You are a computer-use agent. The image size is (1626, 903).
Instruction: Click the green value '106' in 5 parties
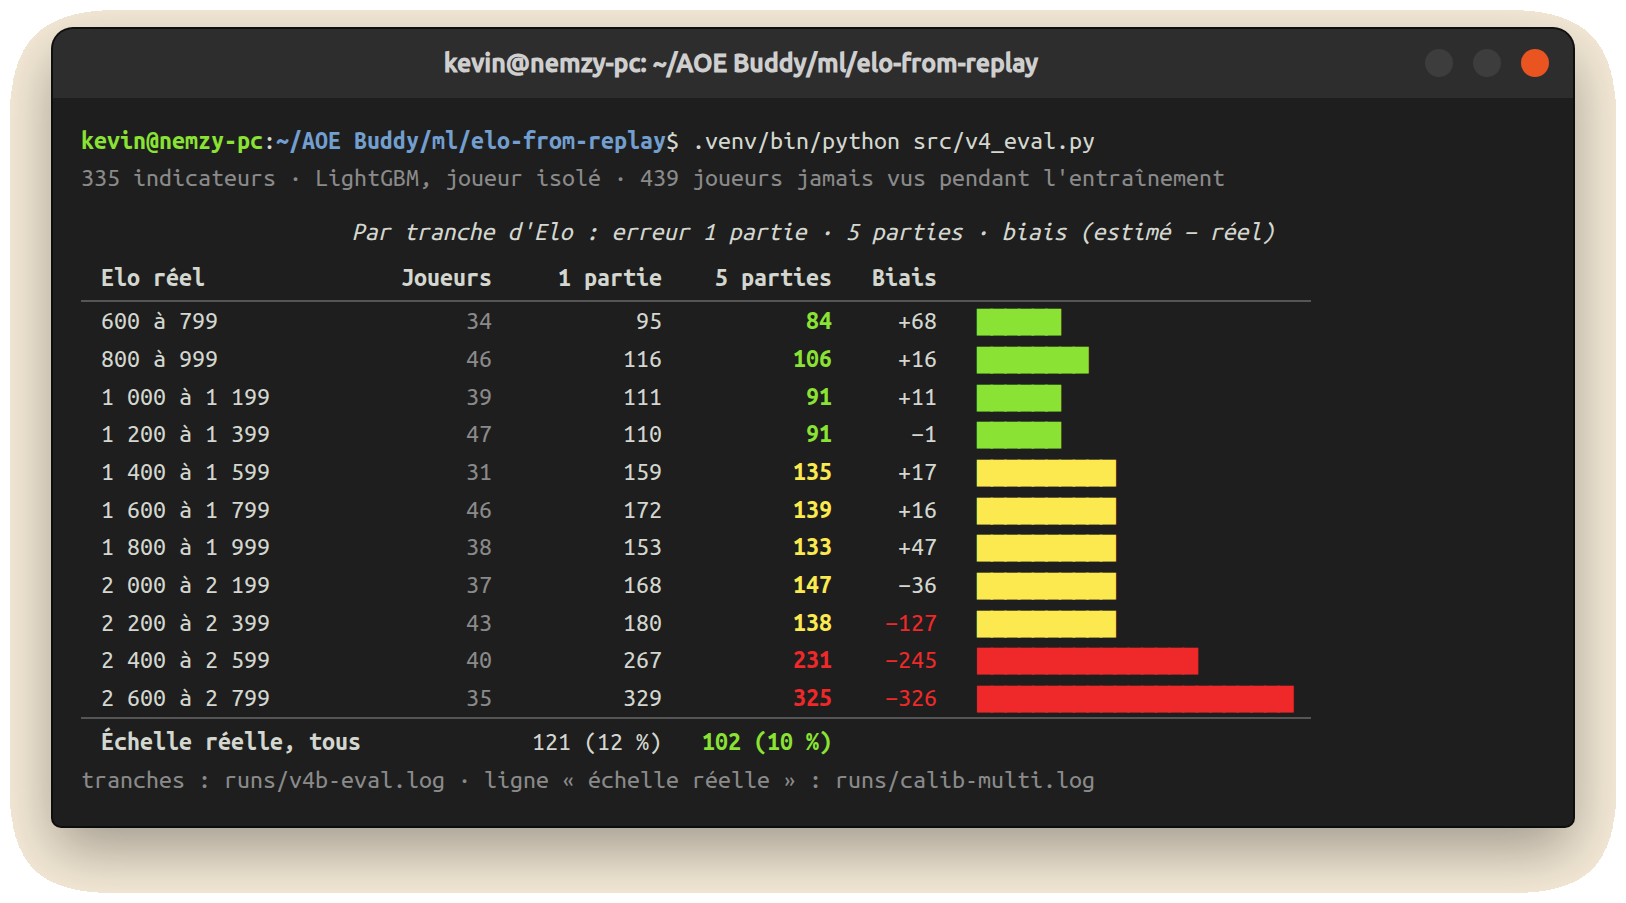coord(812,359)
